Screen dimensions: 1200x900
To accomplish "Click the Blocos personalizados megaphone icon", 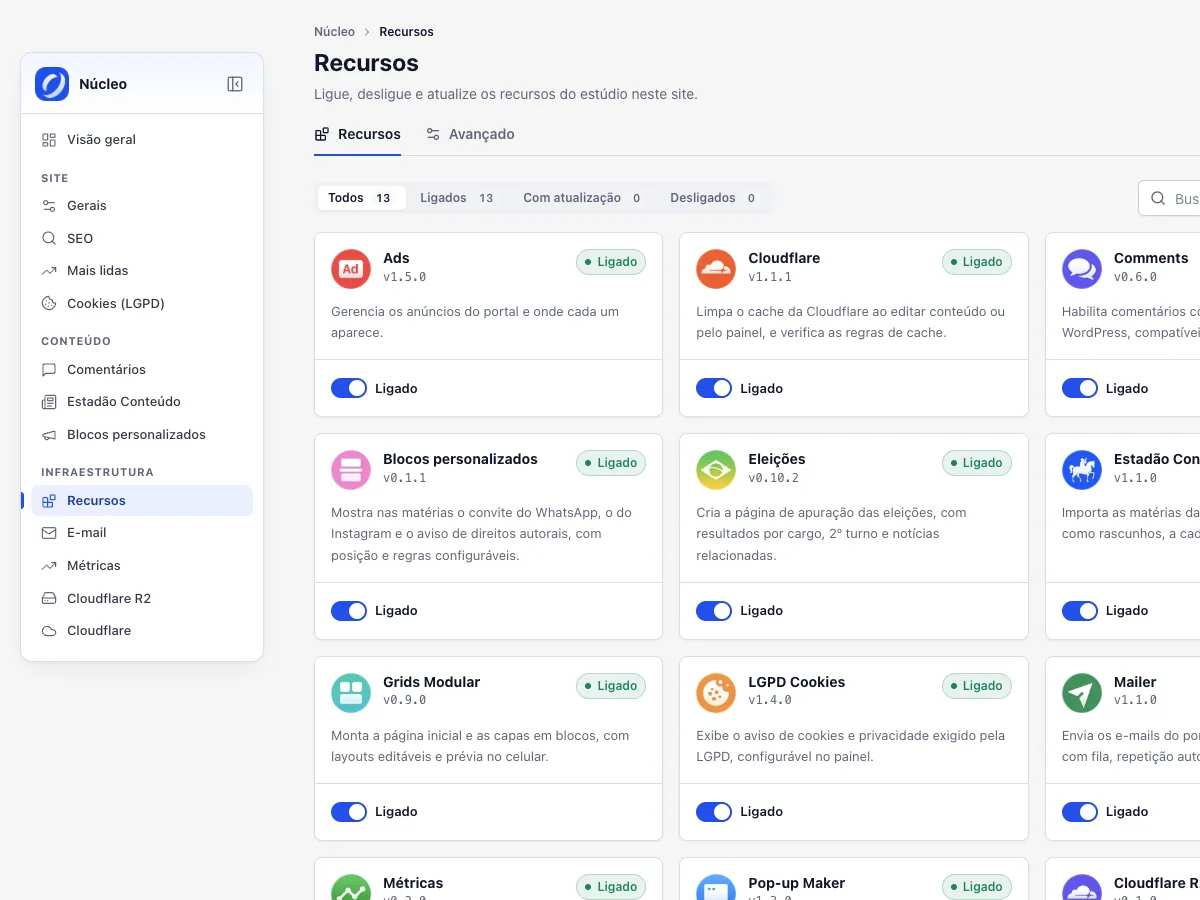I will (x=49, y=435).
